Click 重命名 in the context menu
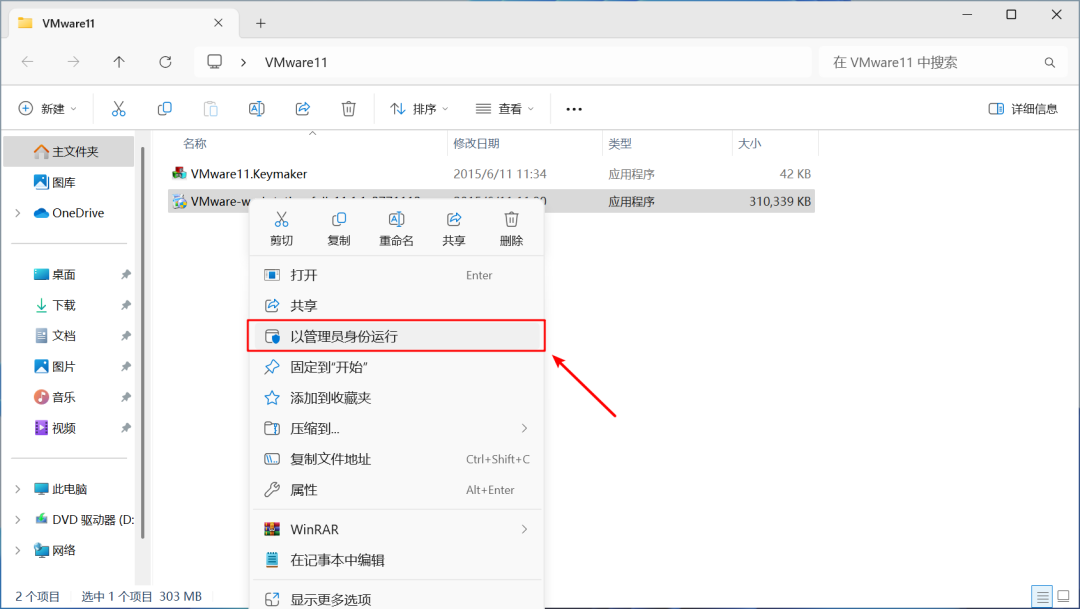 tap(396, 229)
